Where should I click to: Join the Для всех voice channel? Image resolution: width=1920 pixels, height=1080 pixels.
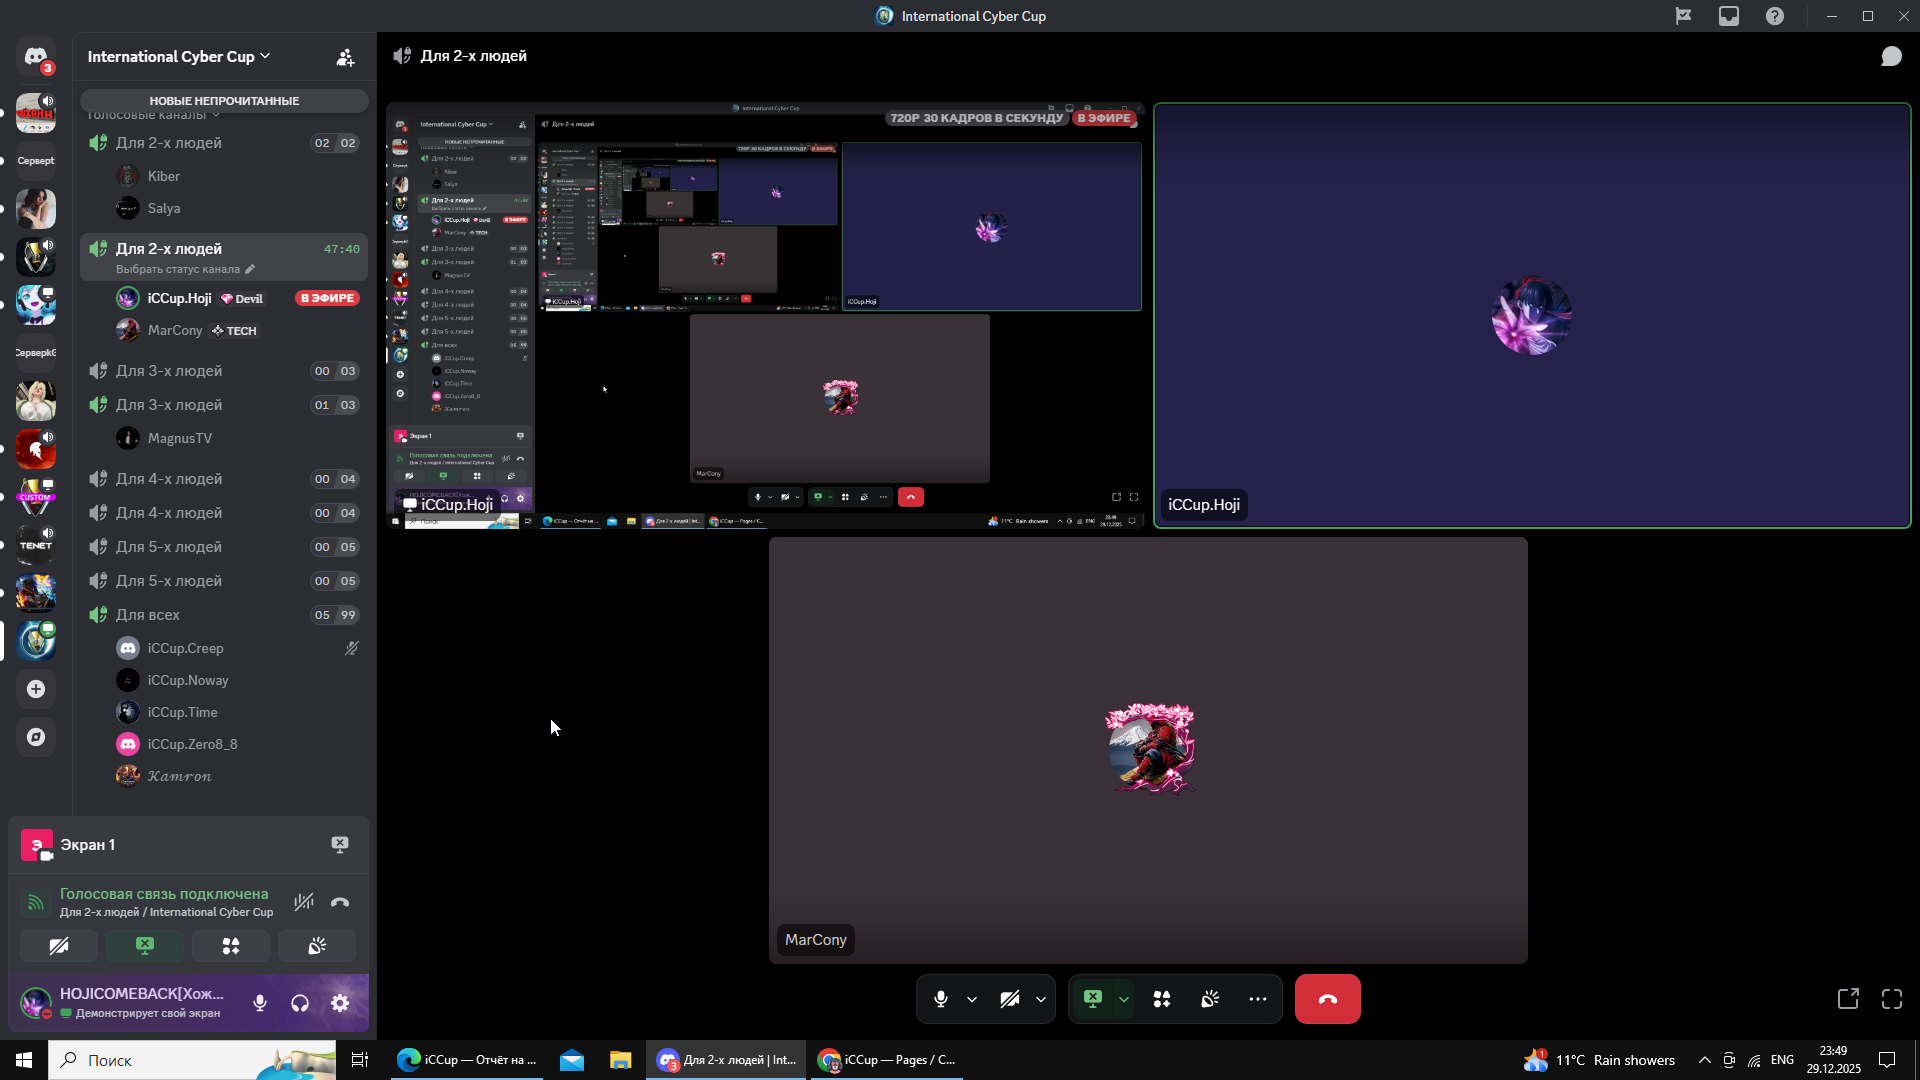point(148,615)
